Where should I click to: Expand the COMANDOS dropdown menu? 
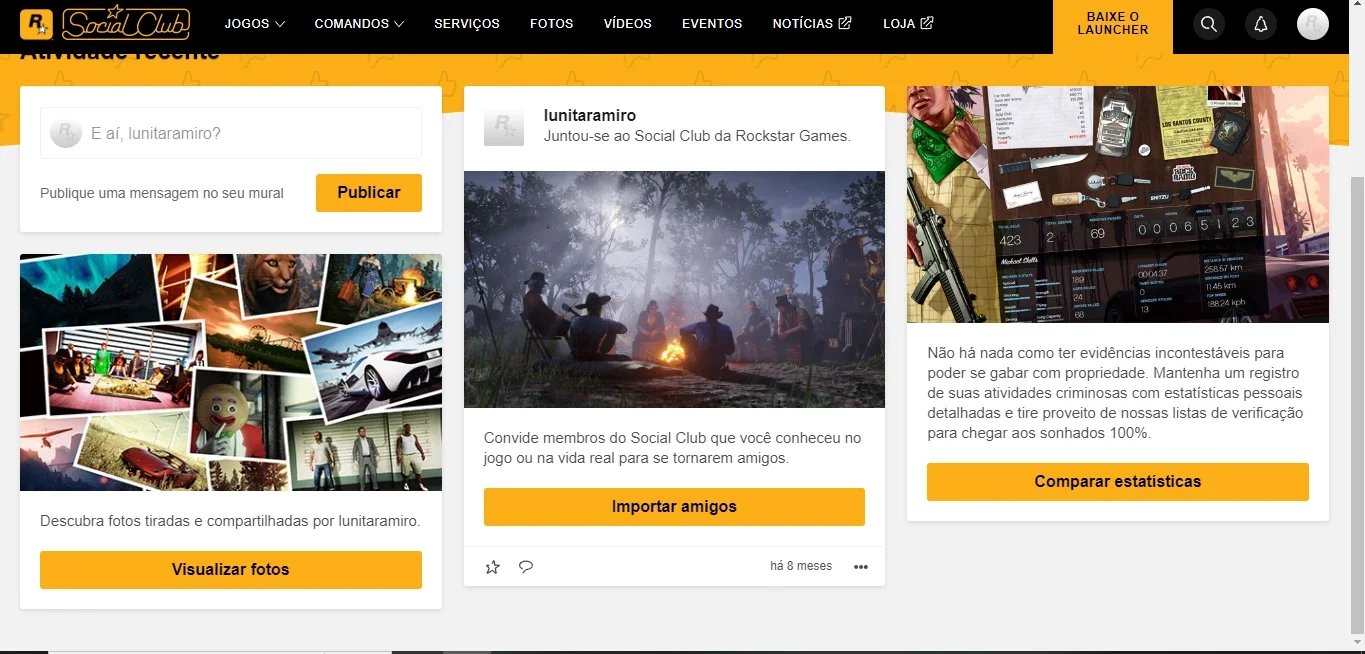pyautogui.click(x=359, y=23)
